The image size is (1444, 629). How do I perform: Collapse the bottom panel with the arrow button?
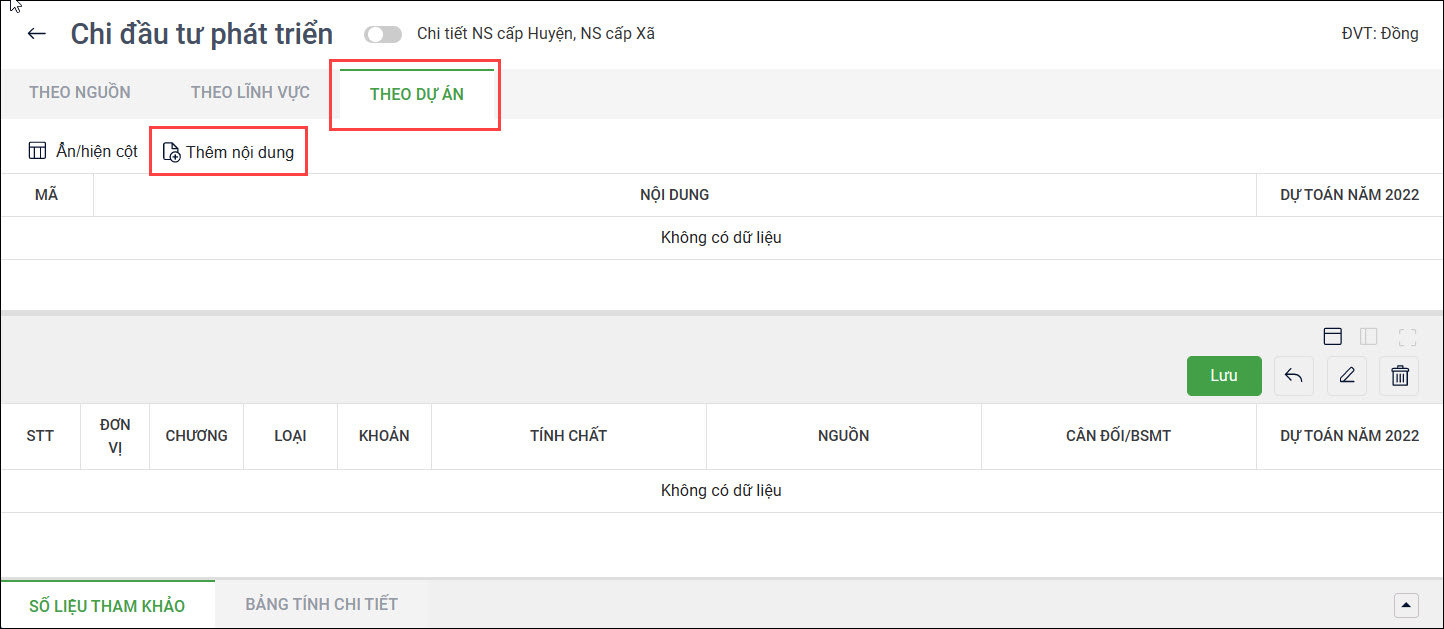tap(1406, 605)
